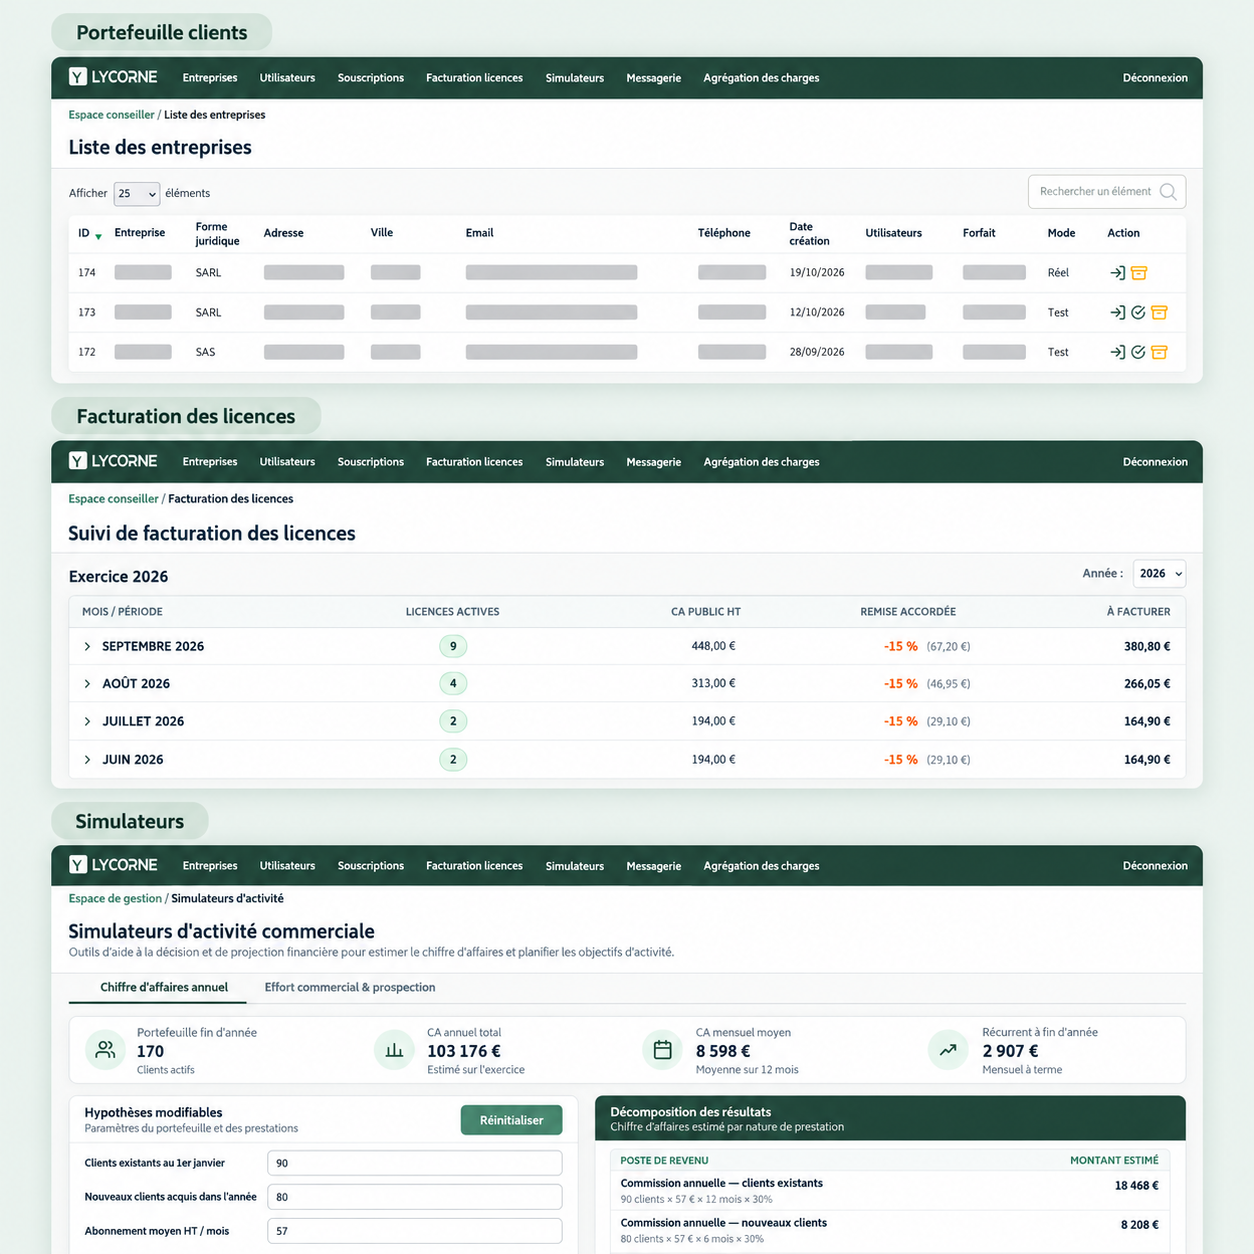Image resolution: width=1254 pixels, height=1254 pixels.
Task: Click the login icon for company 174
Action: click(1118, 273)
